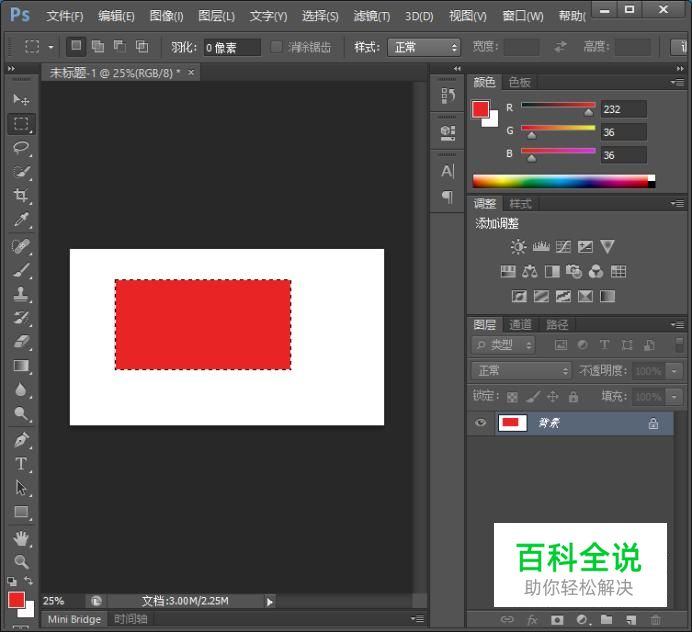Image resolution: width=692 pixels, height=632 pixels.
Task: Select the Brush tool
Action: coord(21,270)
